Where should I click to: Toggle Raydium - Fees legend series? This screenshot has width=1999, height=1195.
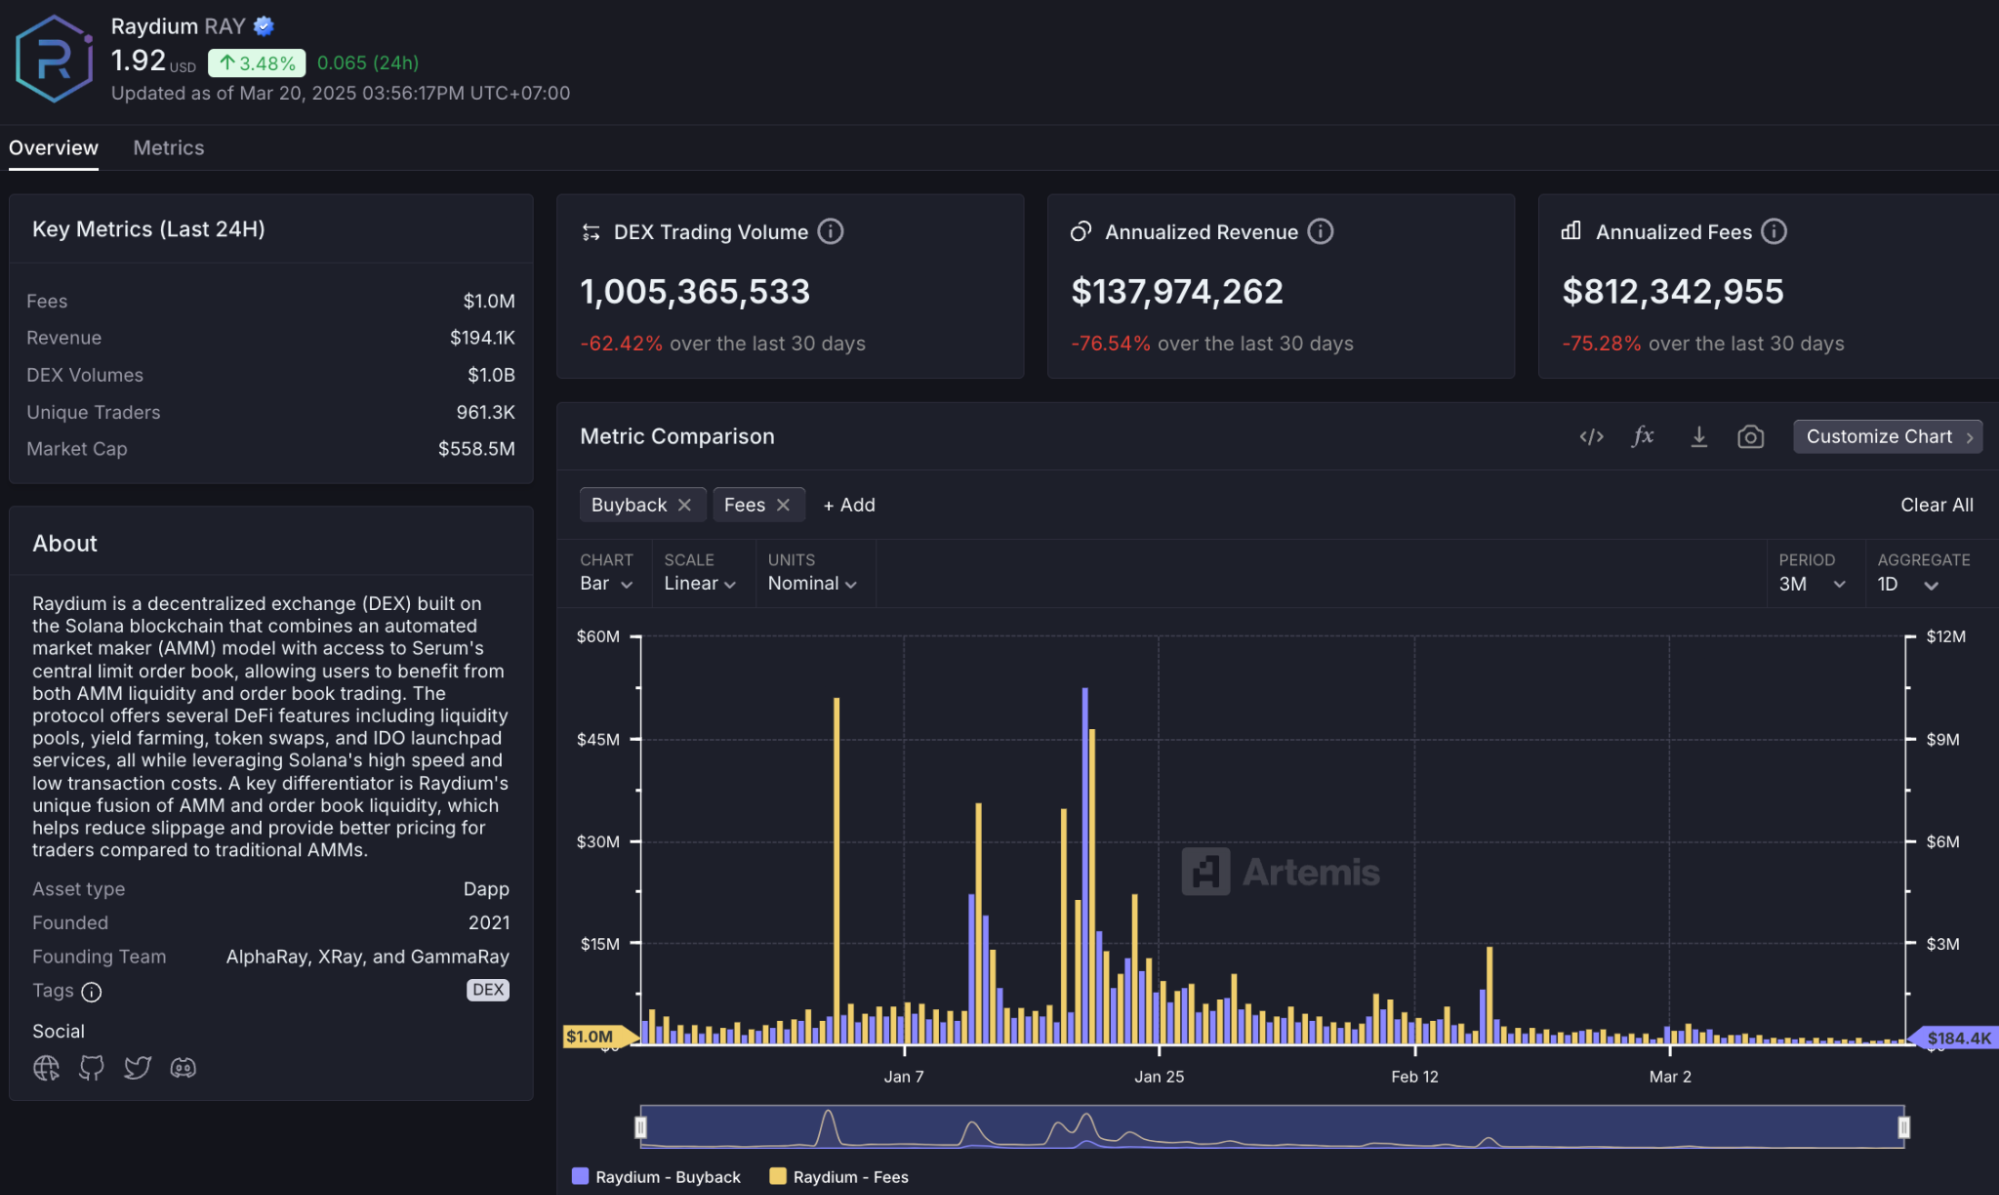pyautogui.click(x=839, y=1177)
